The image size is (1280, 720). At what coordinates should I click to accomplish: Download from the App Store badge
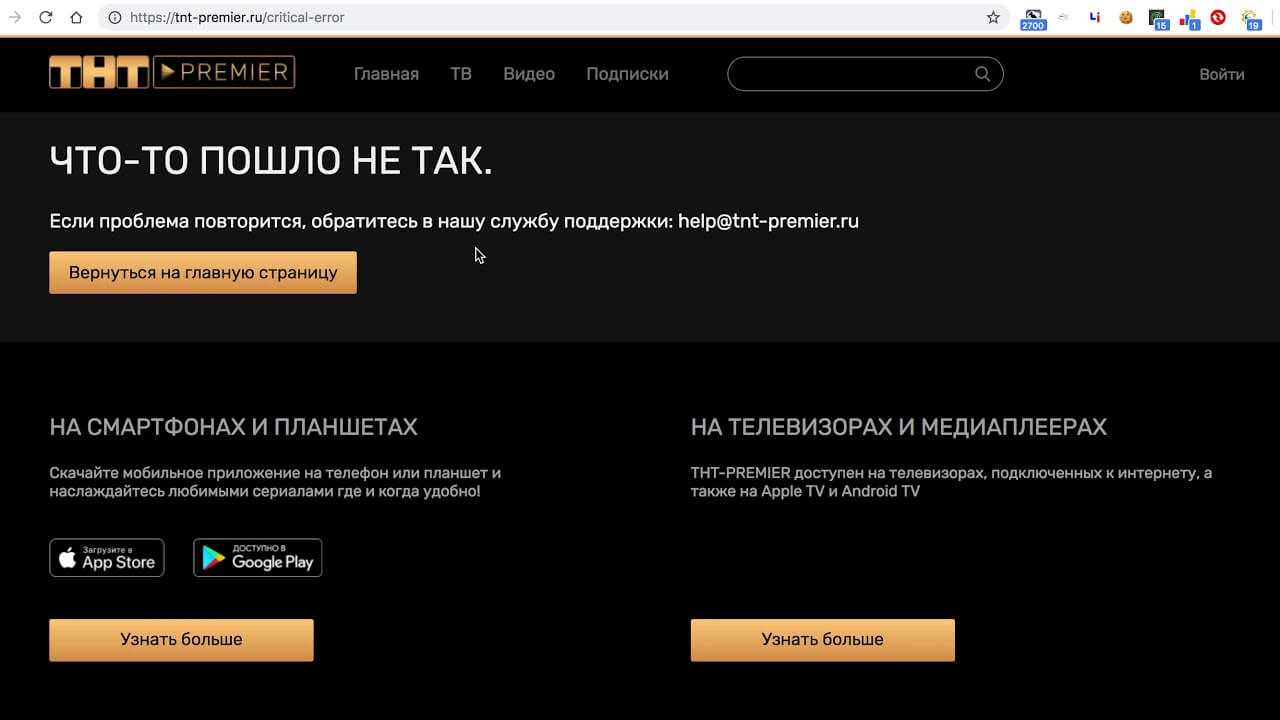[107, 558]
